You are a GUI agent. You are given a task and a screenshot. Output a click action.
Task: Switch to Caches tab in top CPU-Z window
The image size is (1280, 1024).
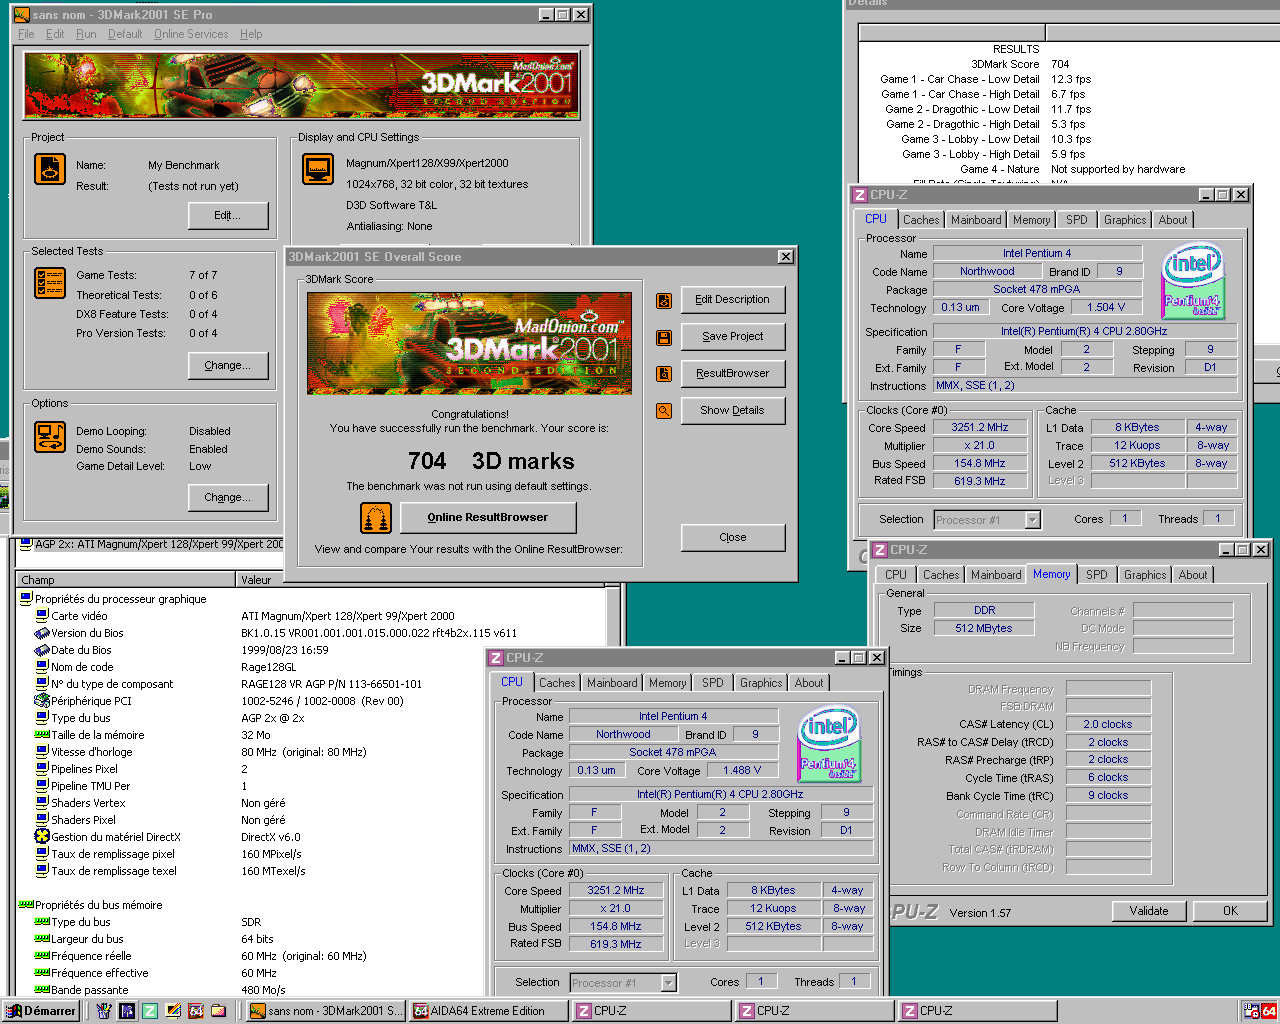(x=921, y=220)
